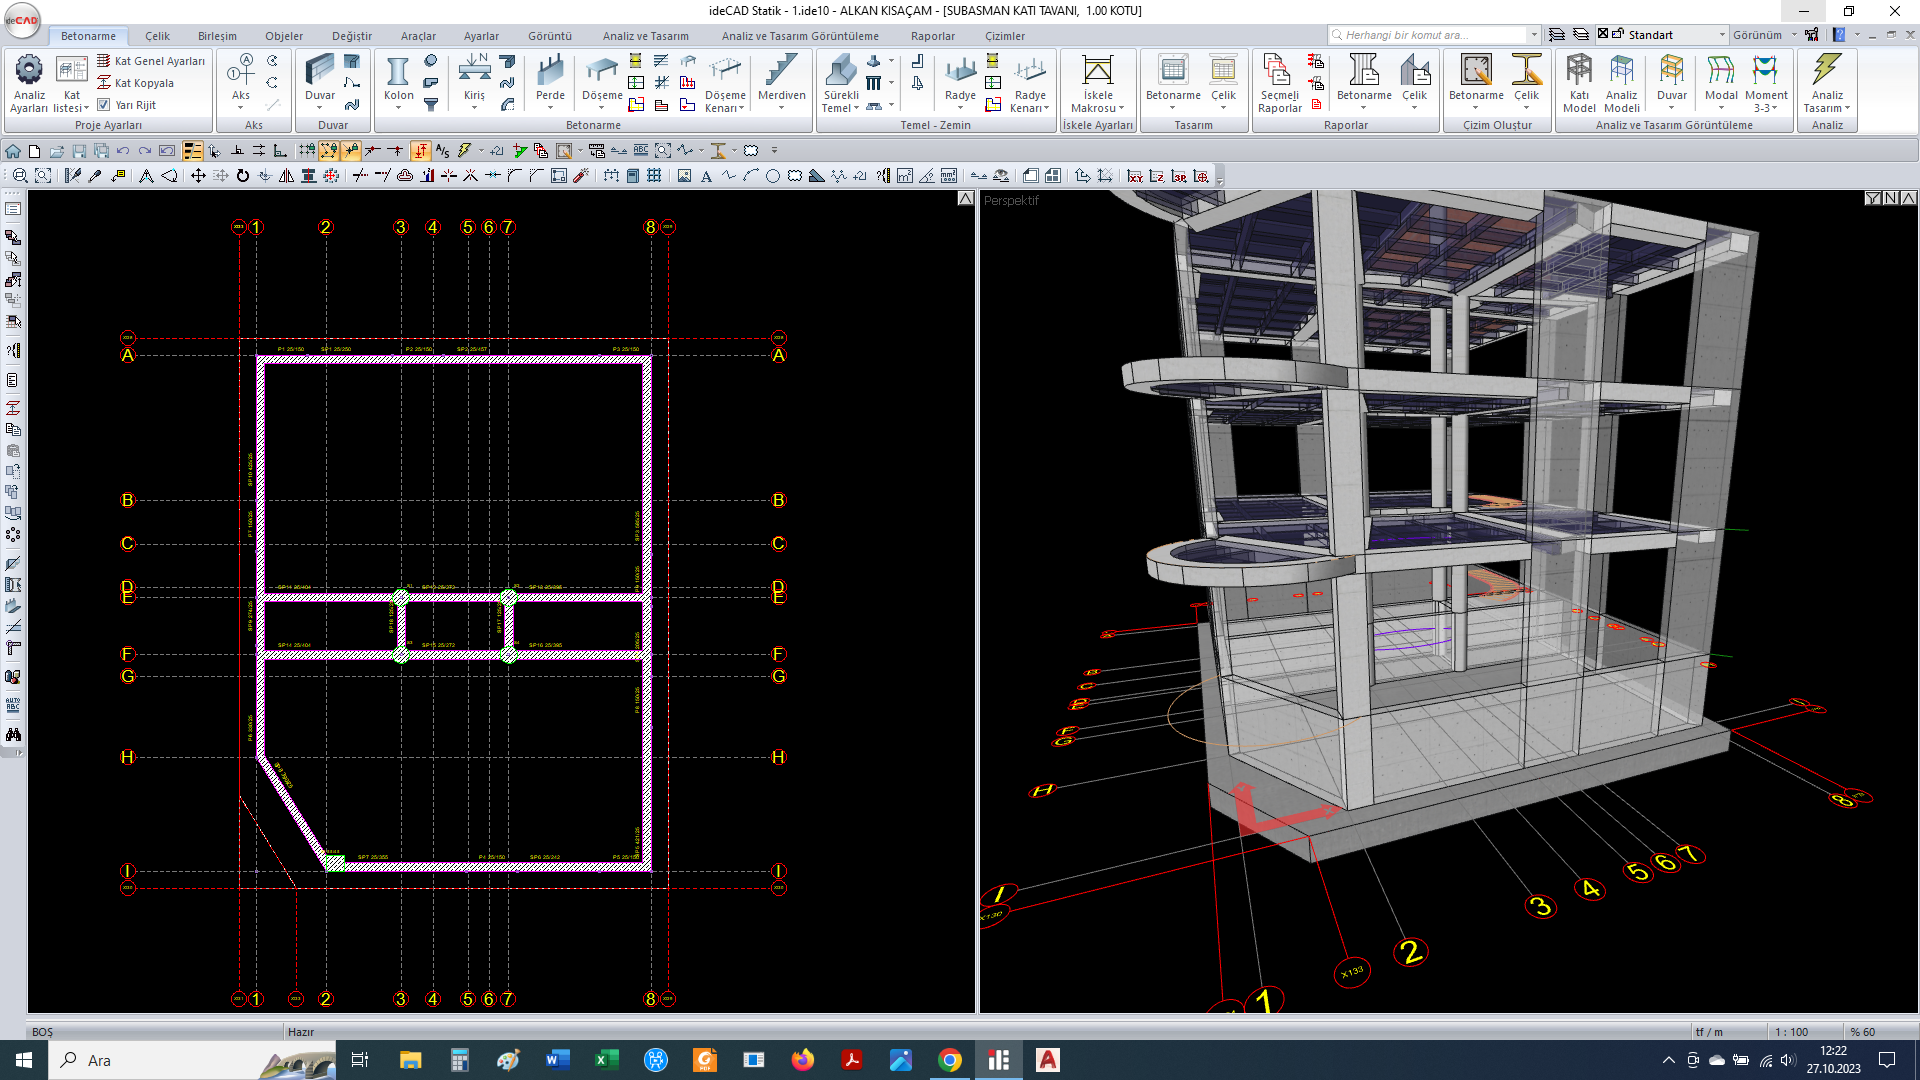Open Windows Start menu
The image size is (1920, 1080).
click(x=24, y=1060)
